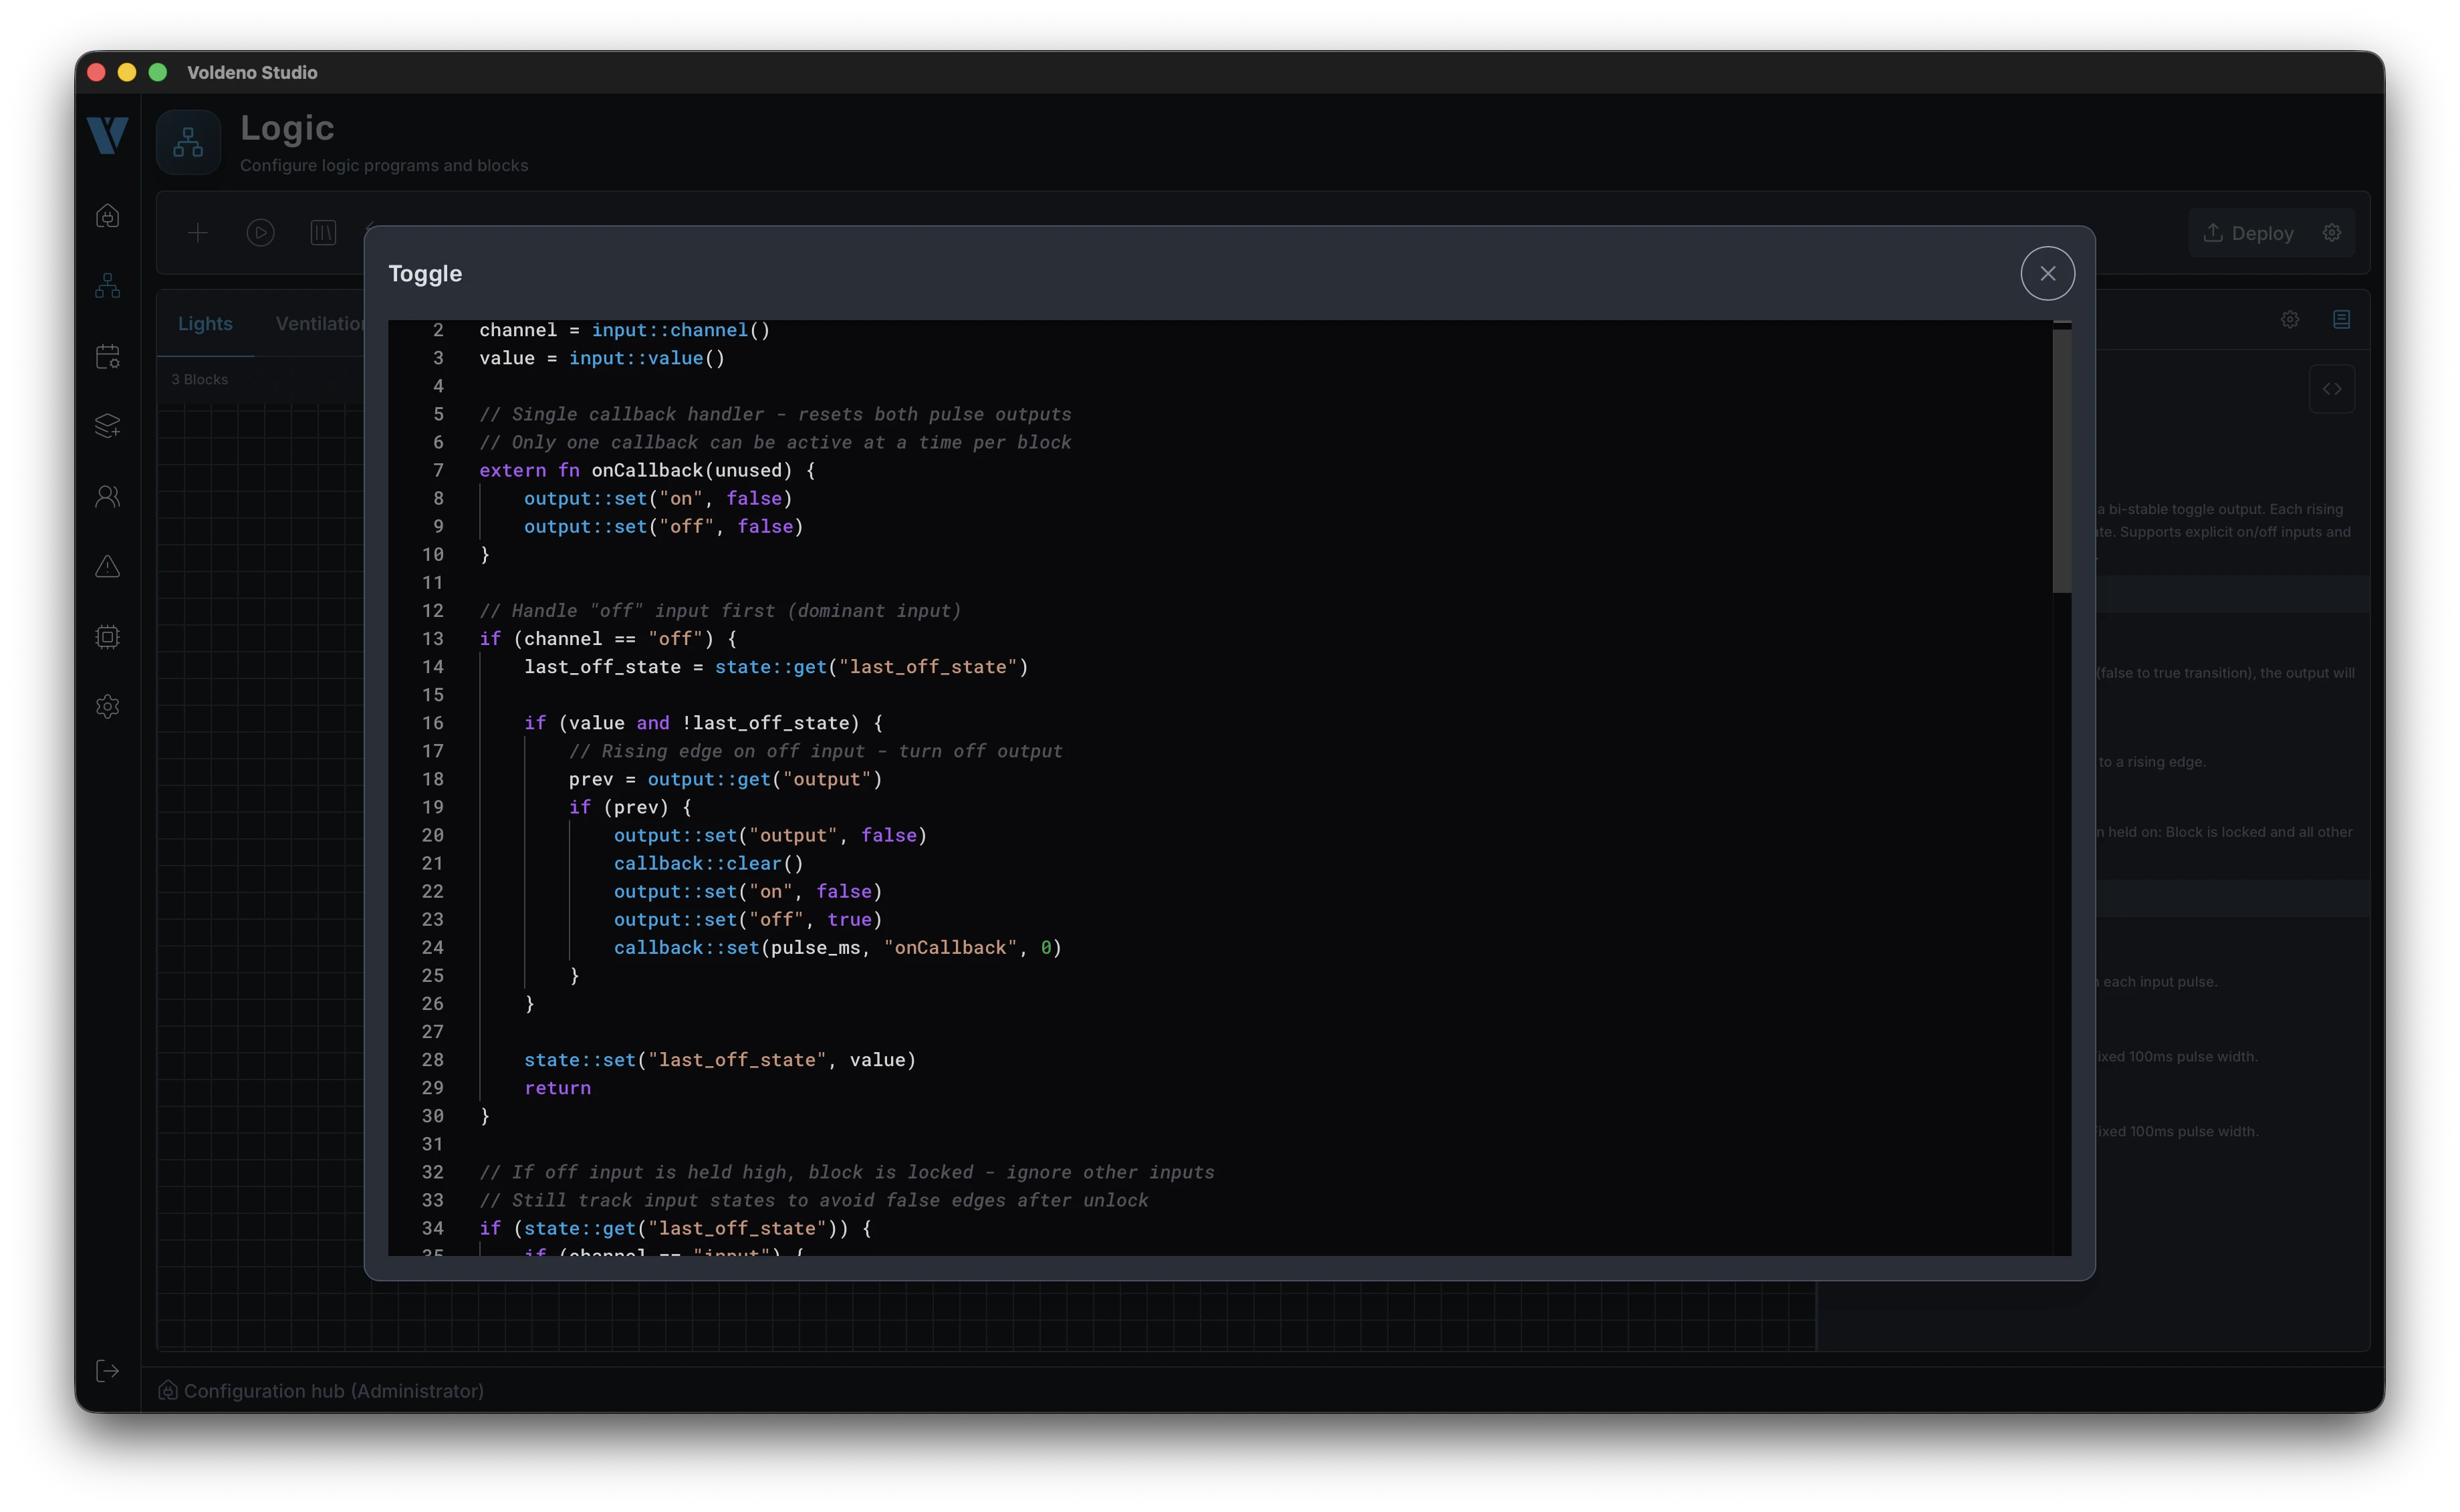2460x1512 pixels.
Task: Click the gear icon in right panel header
Action: coord(2290,319)
